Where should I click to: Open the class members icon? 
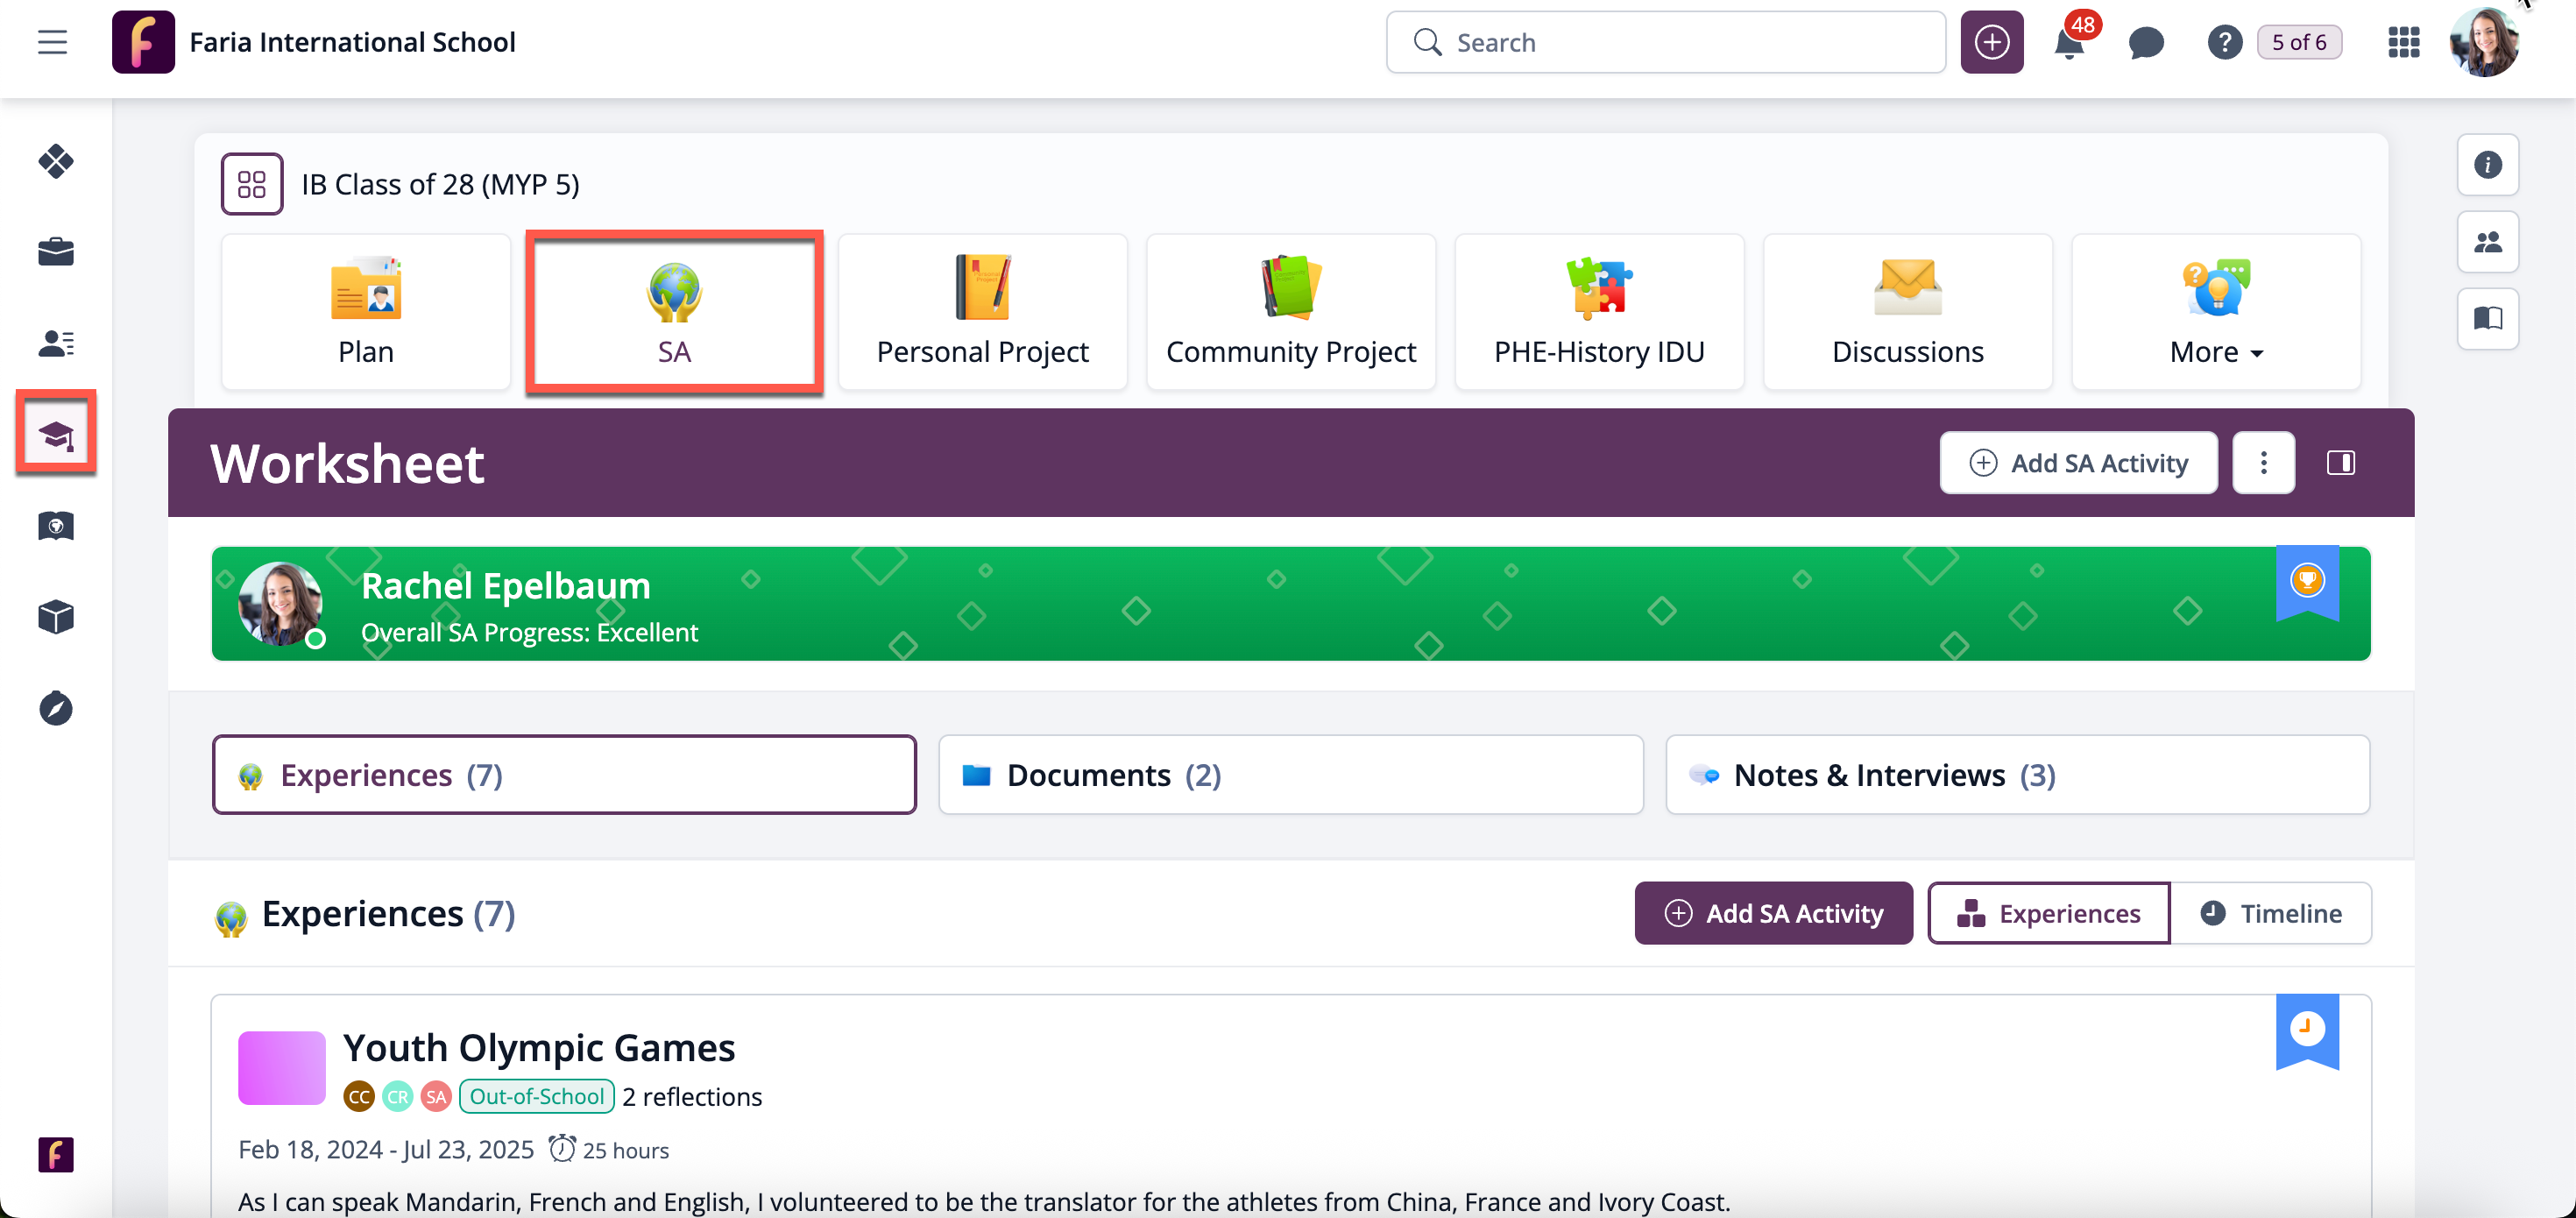(x=2487, y=242)
